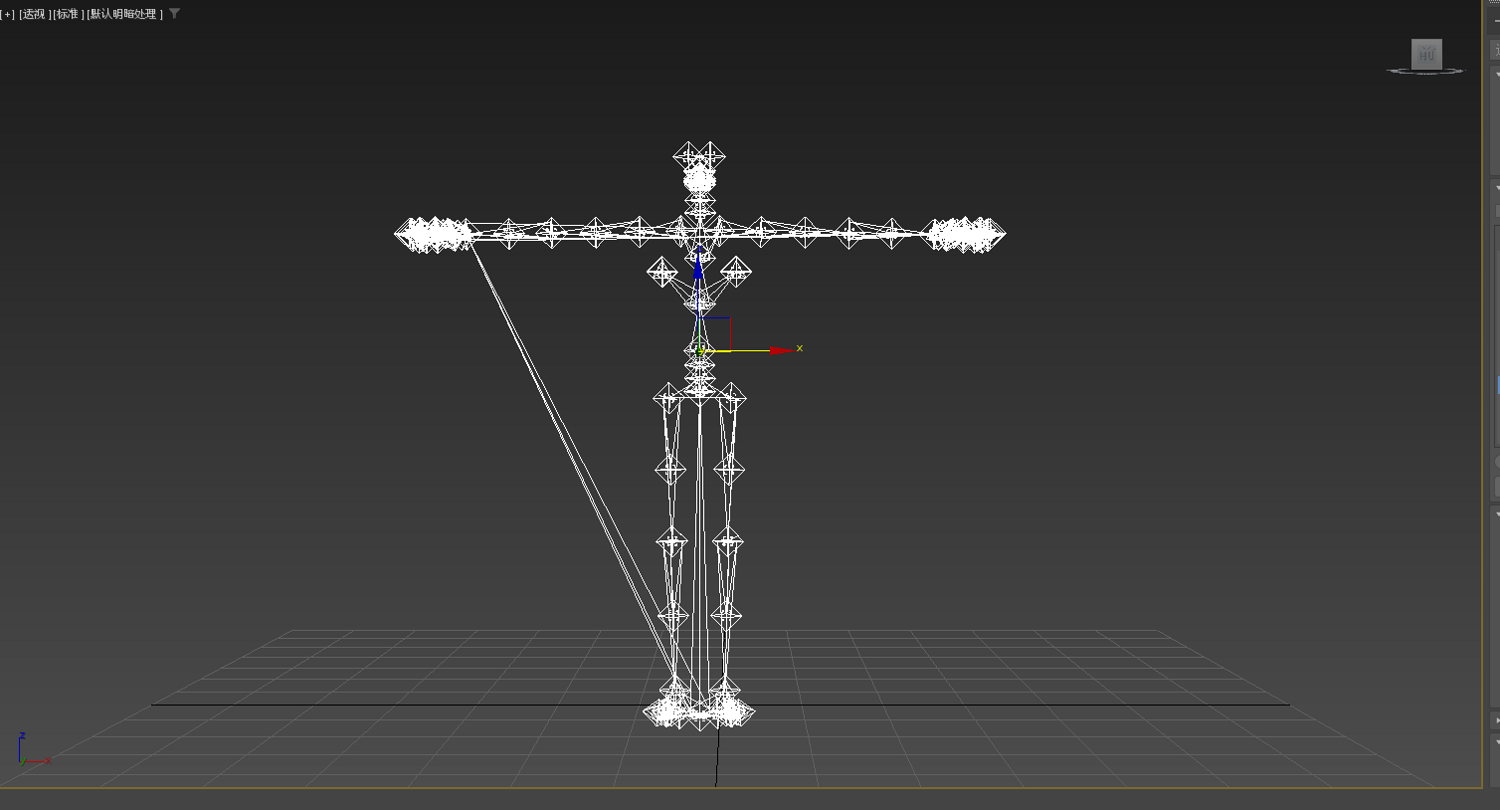Open the [+] viewport general menu

tap(8, 14)
